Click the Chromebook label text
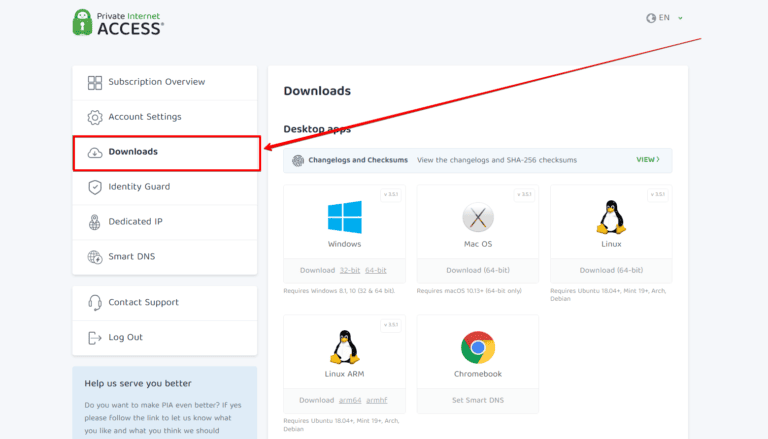Viewport: 768px width, 439px height. click(478, 374)
